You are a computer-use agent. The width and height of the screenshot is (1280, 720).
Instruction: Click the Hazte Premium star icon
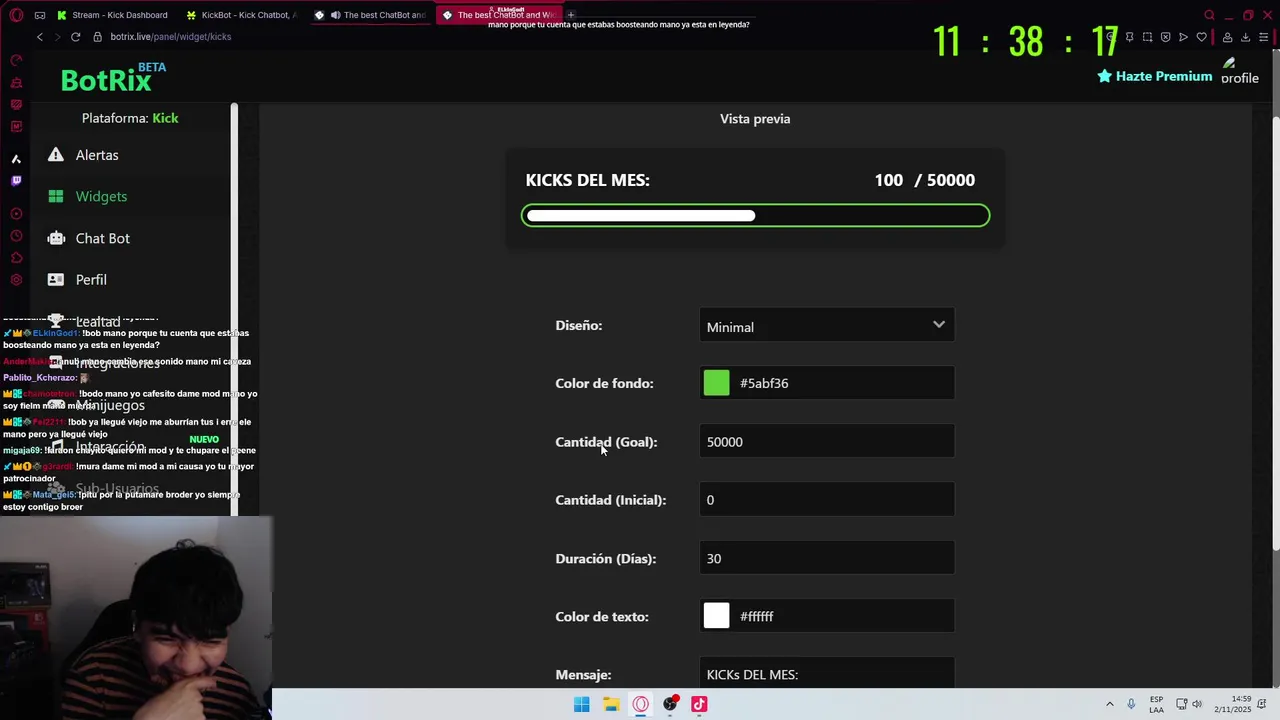click(1105, 76)
